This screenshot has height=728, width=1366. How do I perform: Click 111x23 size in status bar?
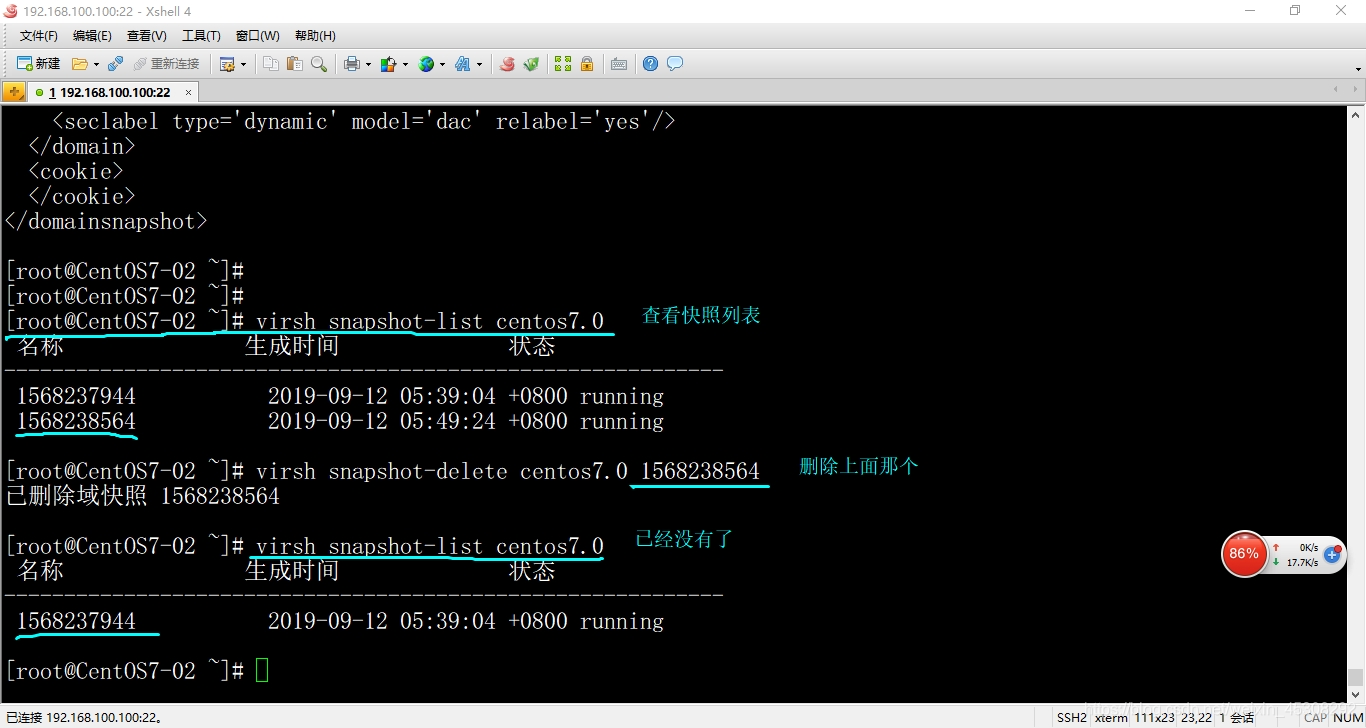click(1153, 717)
